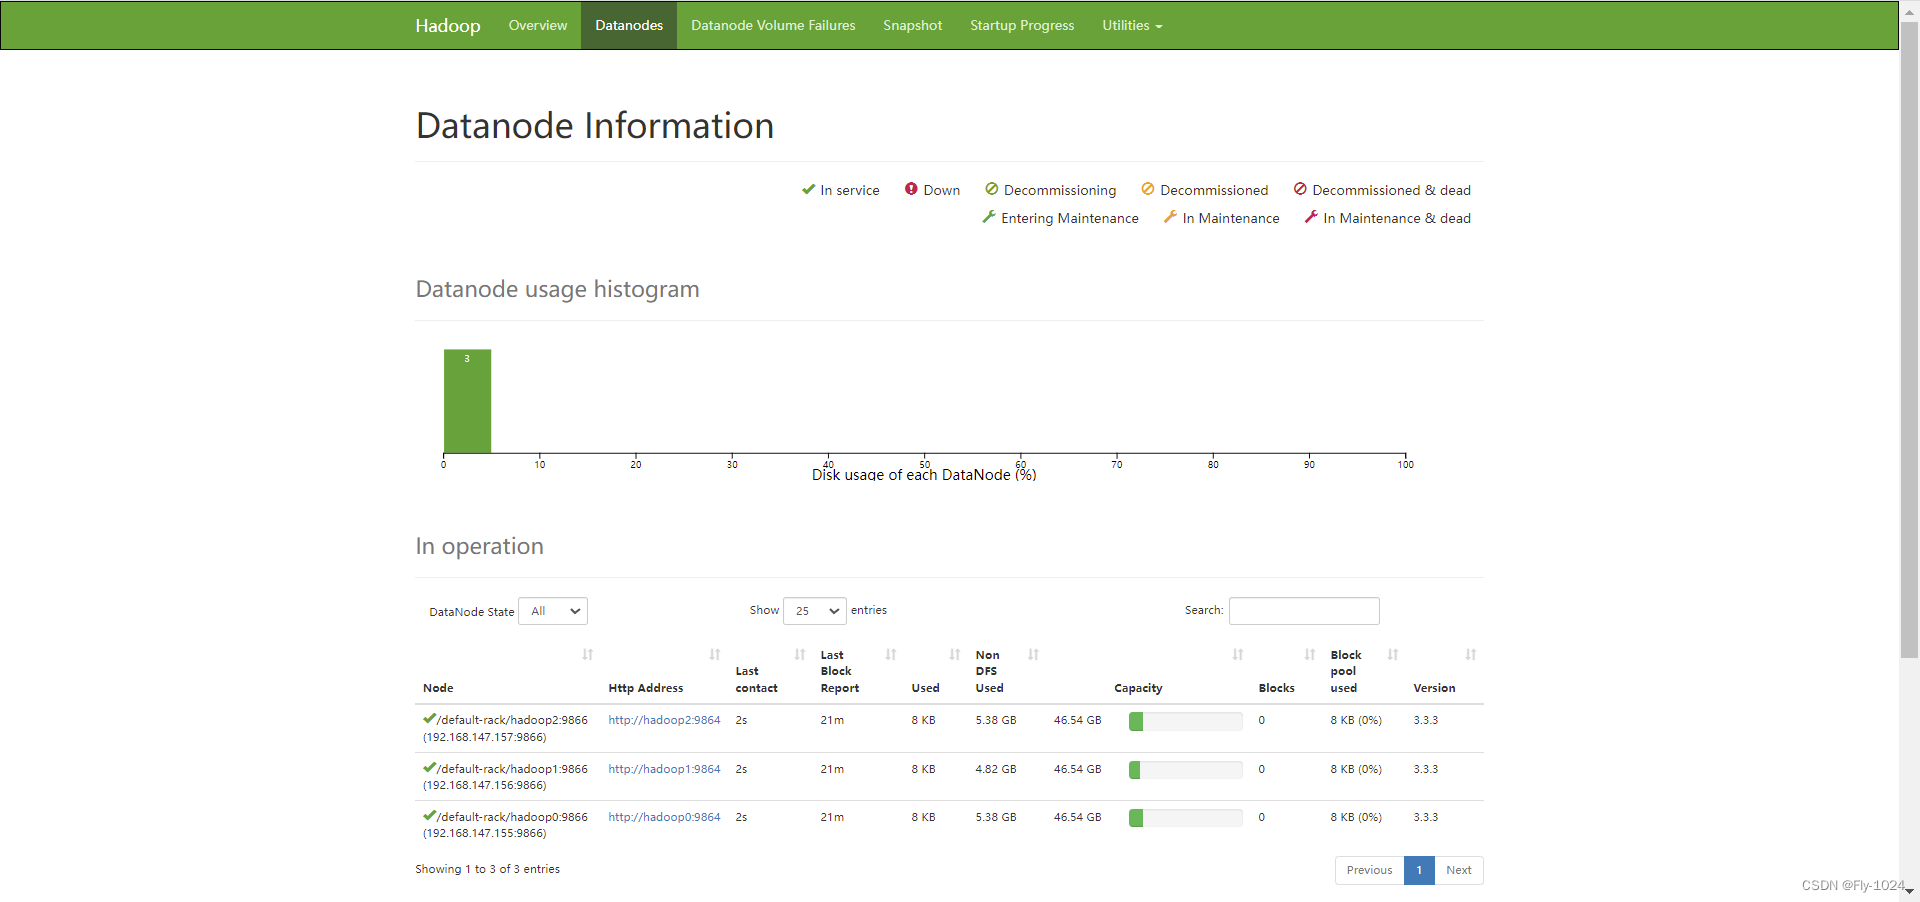Click the orange In Maintenance wrench icon
The image size is (1920, 902).
point(1170,217)
